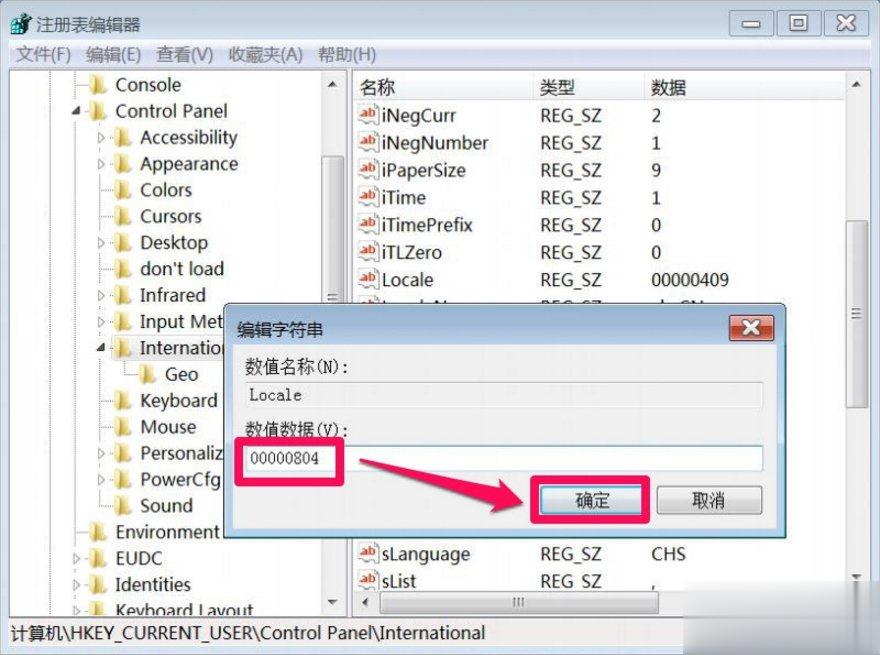This screenshot has height=655, width=880.
Task: Click the iNegNumber string value icon
Action: pyautogui.click(x=368, y=143)
